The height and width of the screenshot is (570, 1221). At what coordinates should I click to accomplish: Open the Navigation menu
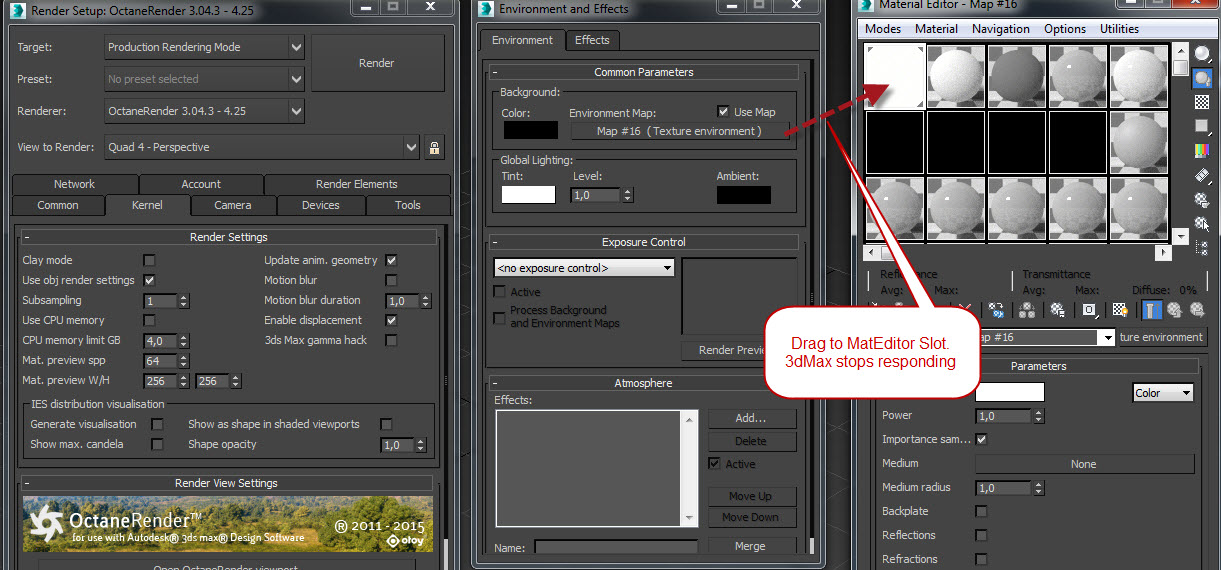click(1000, 29)
